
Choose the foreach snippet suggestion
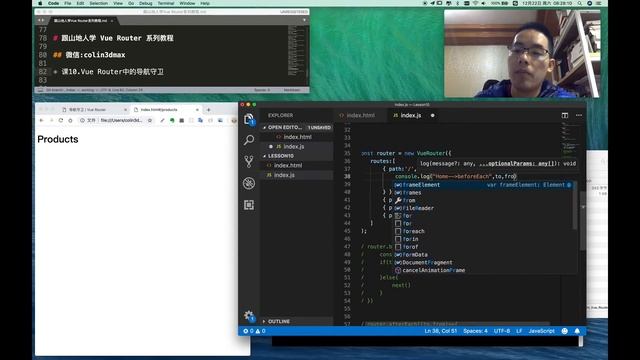483,231
